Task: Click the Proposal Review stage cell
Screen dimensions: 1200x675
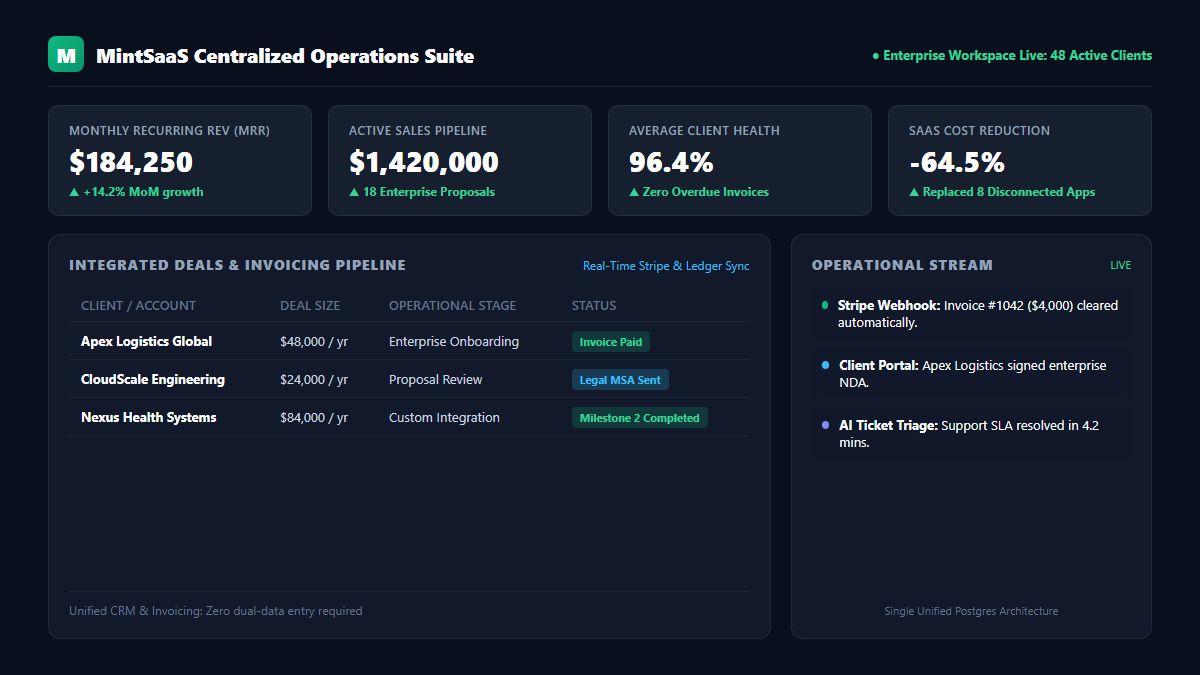Action: (x=436, y=380)
